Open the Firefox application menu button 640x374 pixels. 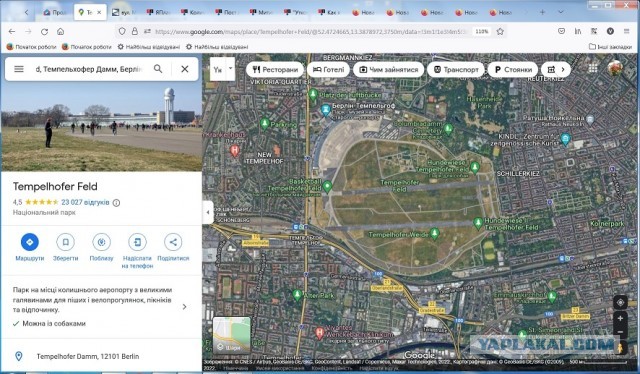pyautogui.click(x=627, y=31)
